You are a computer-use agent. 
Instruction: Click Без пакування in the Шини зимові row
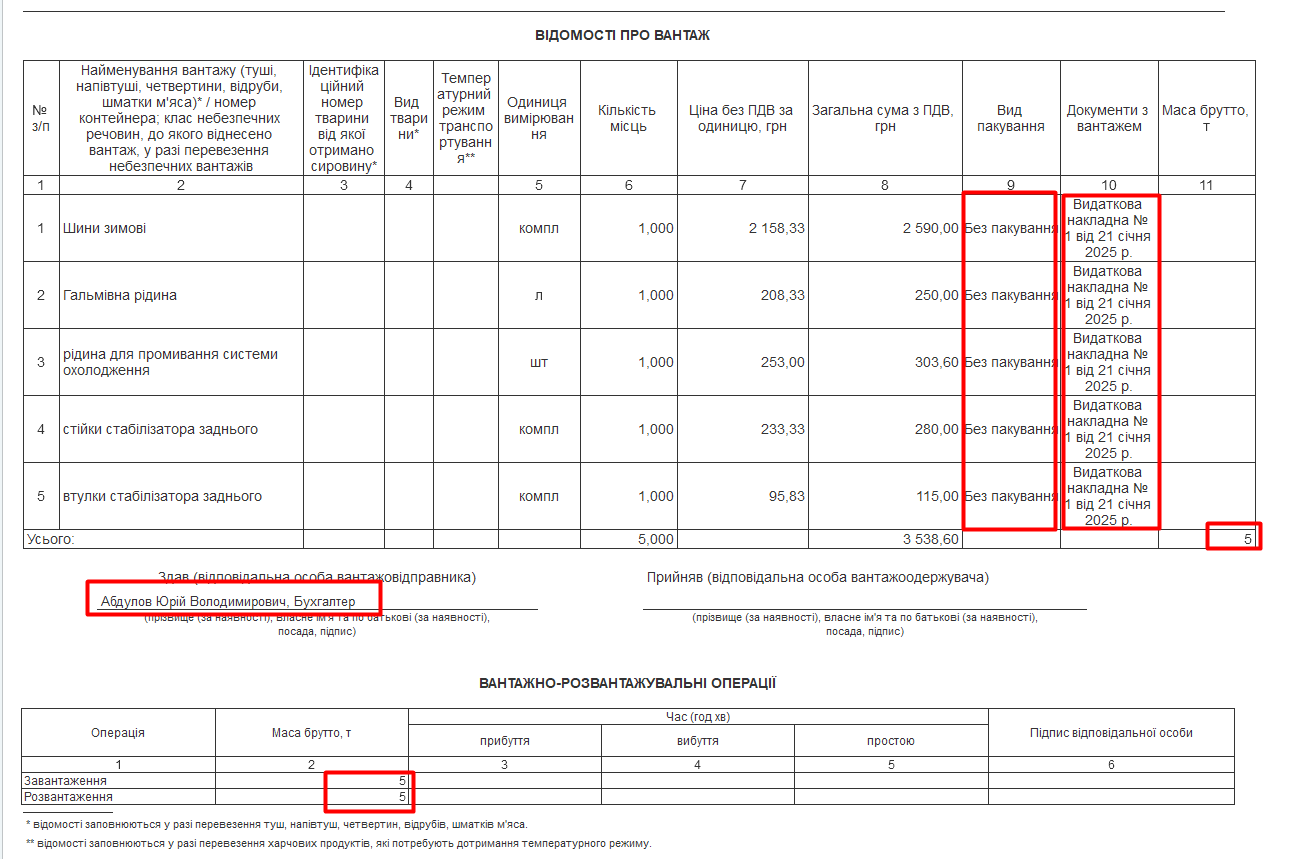point(1011,228)
